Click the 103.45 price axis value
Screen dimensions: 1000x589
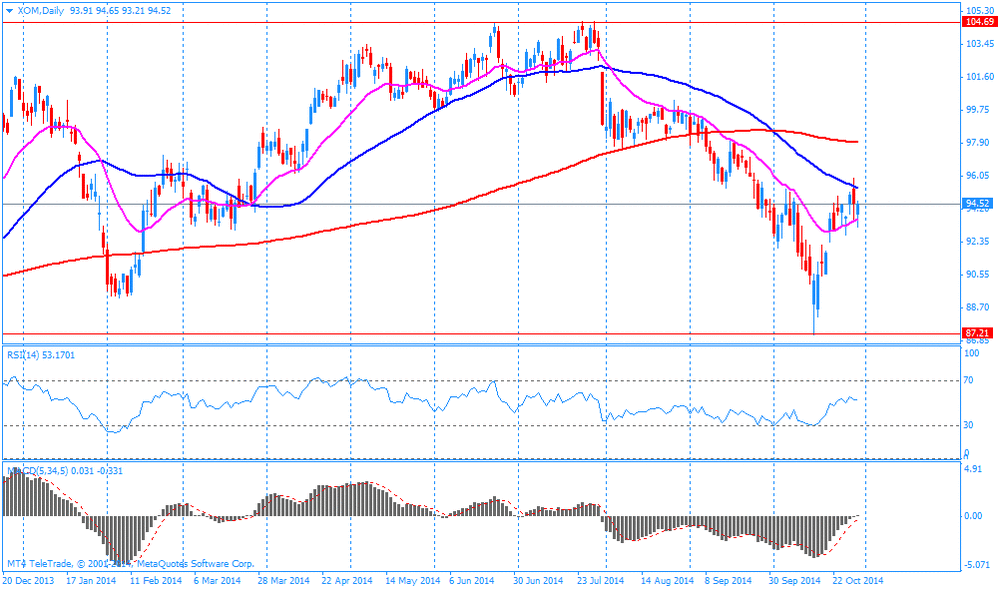980,44
